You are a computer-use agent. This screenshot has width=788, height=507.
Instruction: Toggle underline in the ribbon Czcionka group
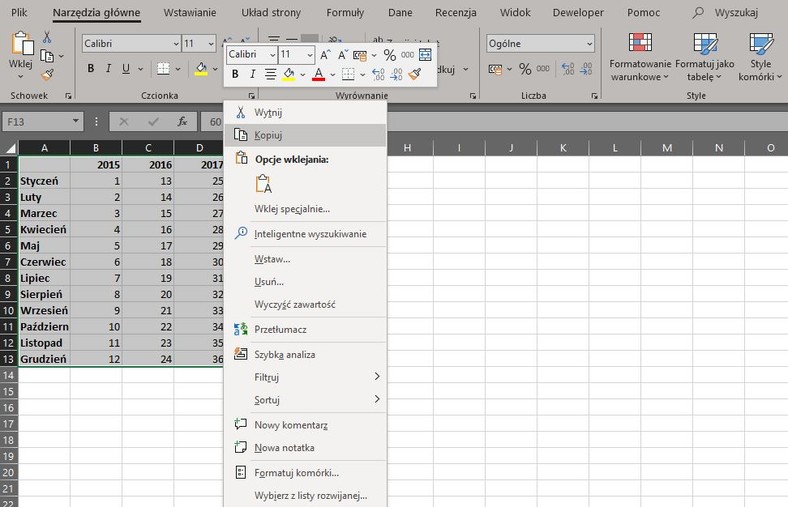pos(126,69)
